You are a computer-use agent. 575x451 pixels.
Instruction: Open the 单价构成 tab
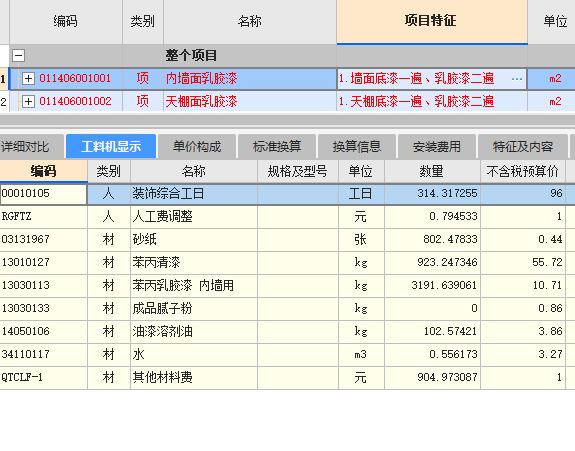(x=197, y=147)
